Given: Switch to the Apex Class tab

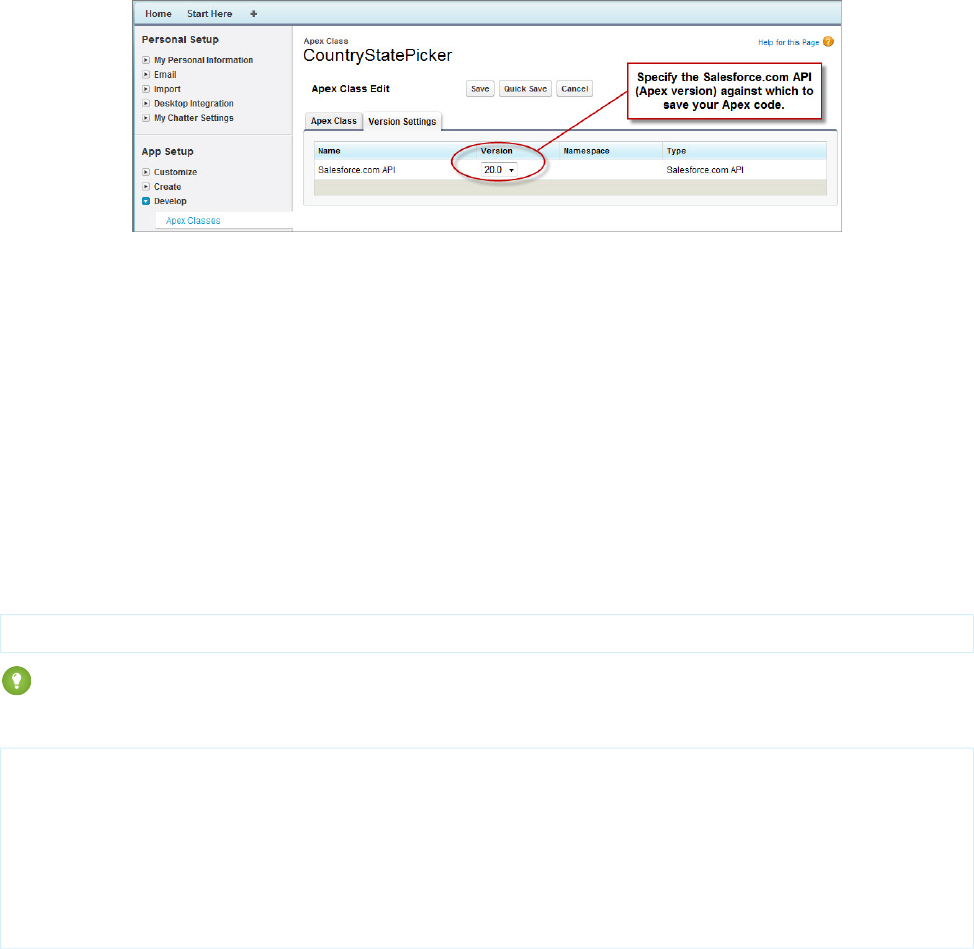Looking at the screenshot, I should pyautogui.click(x=334, y=121).
